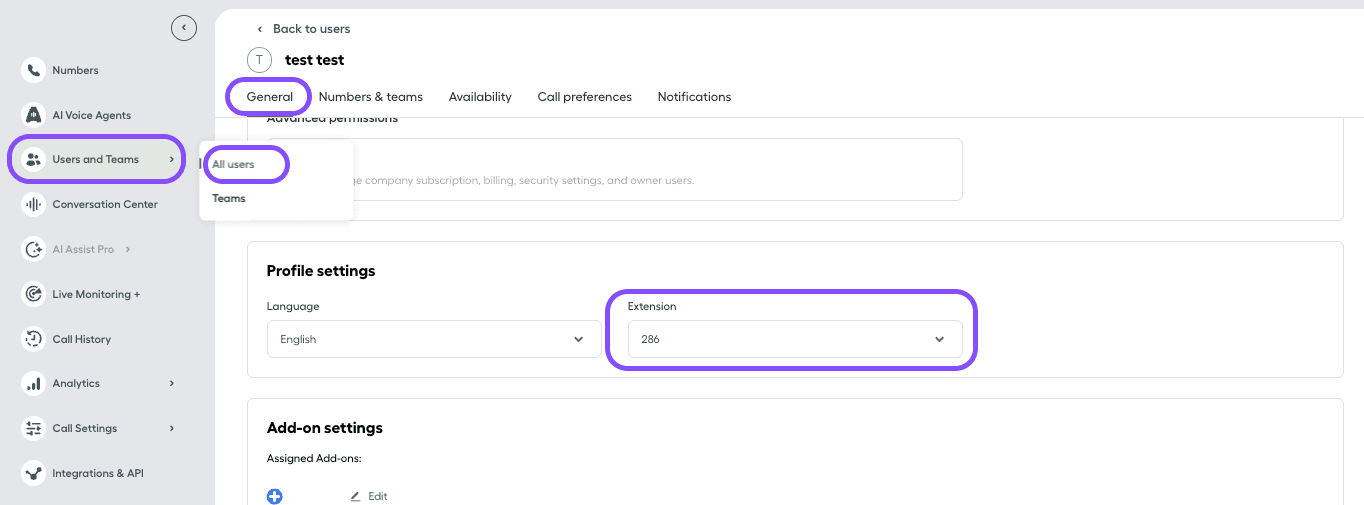Switch to the General tab
The height and width of the screenshot is (505, 1364).
tap(270, 97)
